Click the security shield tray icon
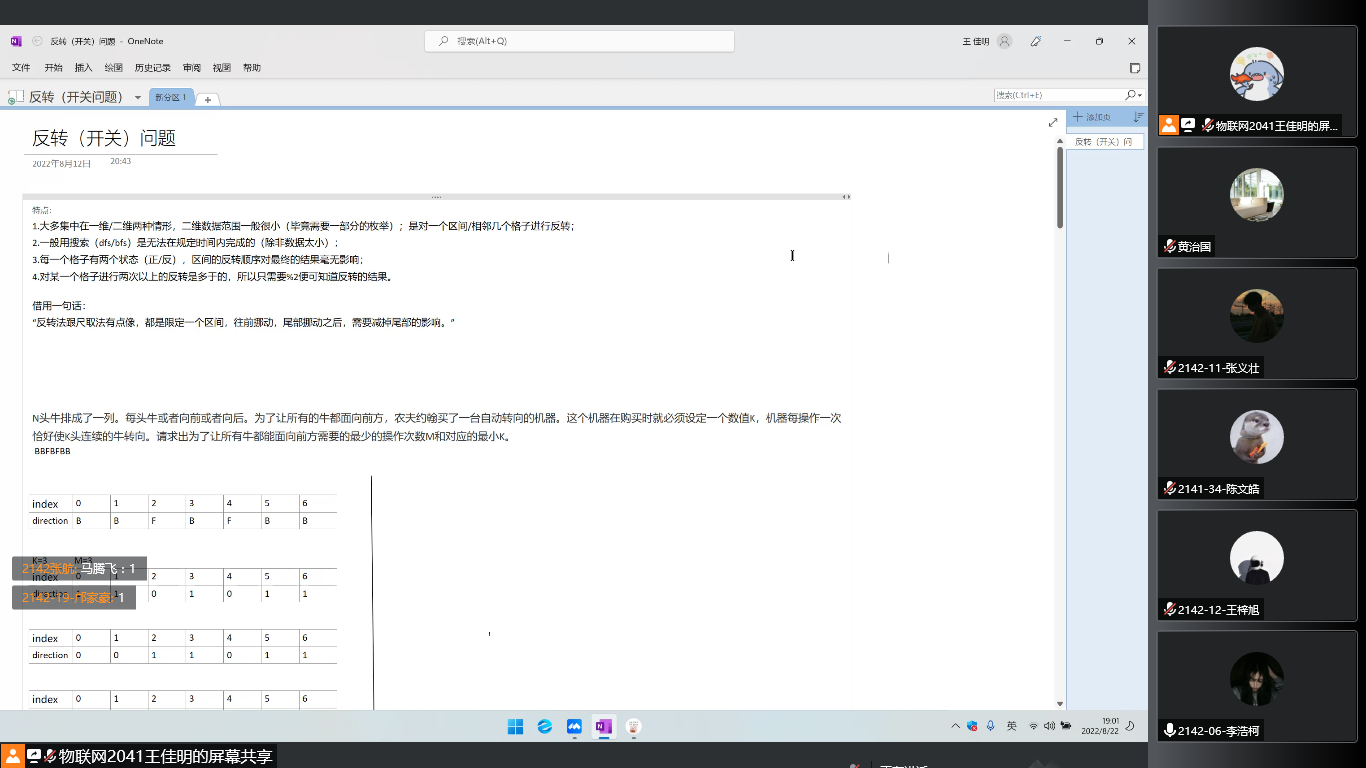Image resolution: width=1366 pixels, height=768 pixels. point(972,726)
